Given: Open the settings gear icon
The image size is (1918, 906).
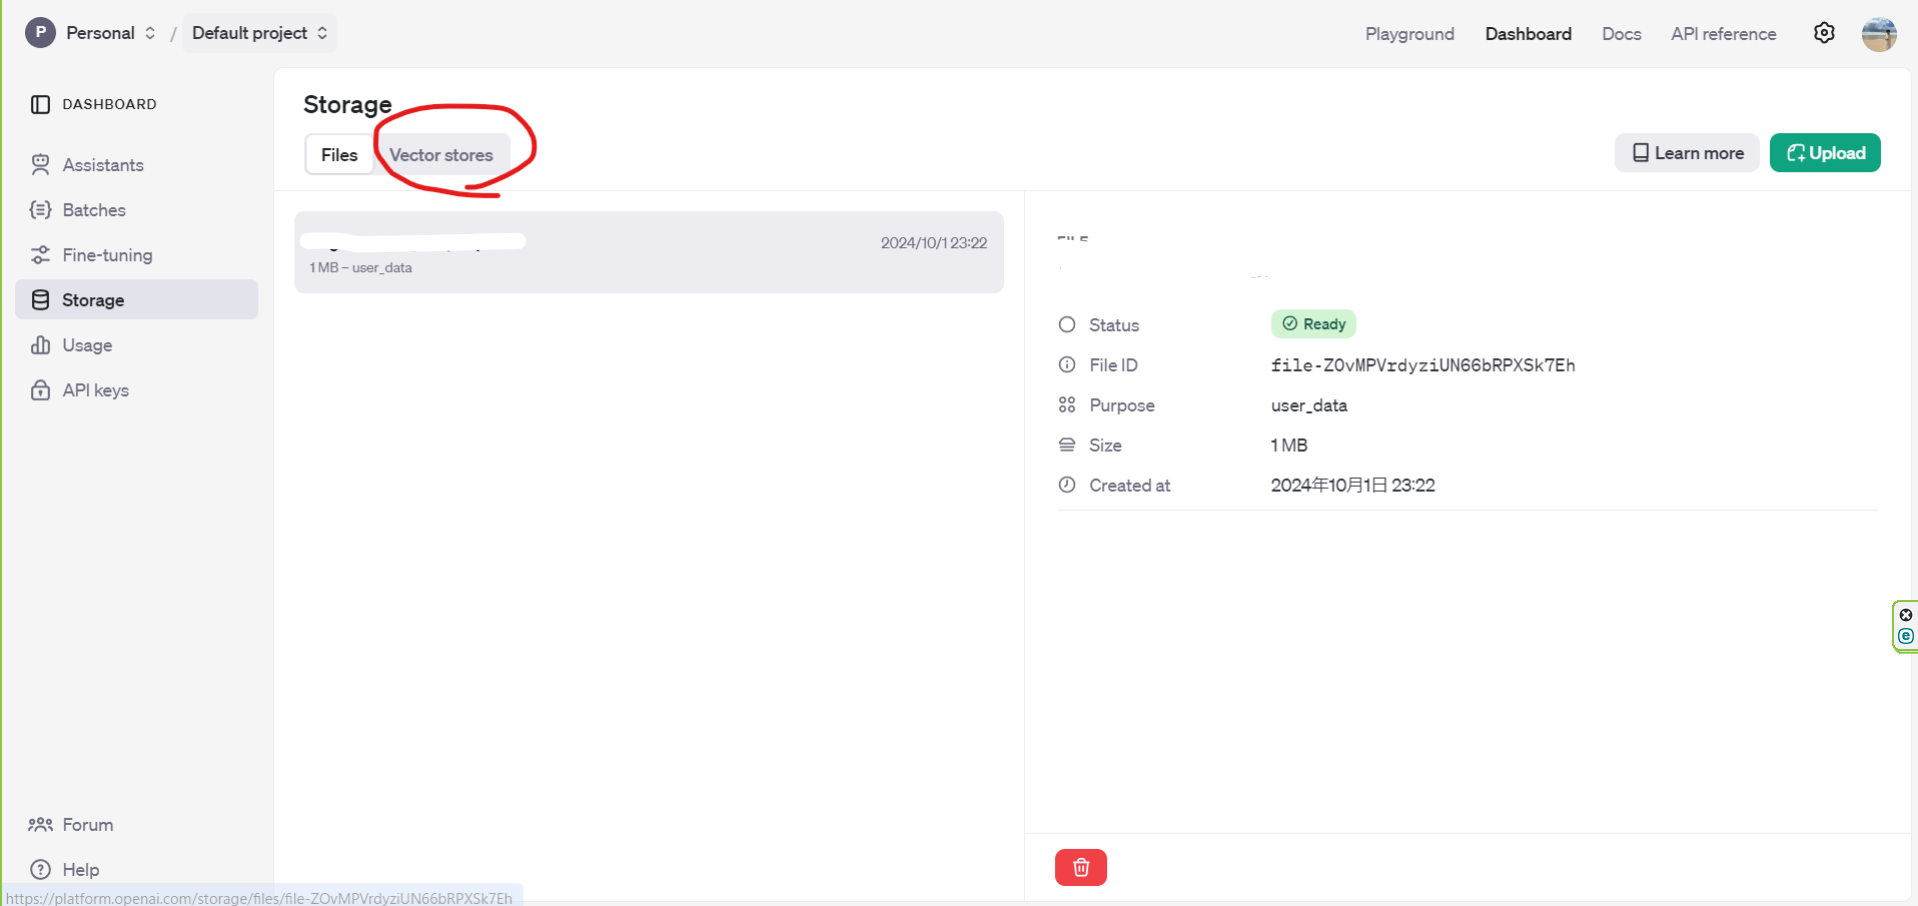Looking at the screenshot, I should point(1824,33).
